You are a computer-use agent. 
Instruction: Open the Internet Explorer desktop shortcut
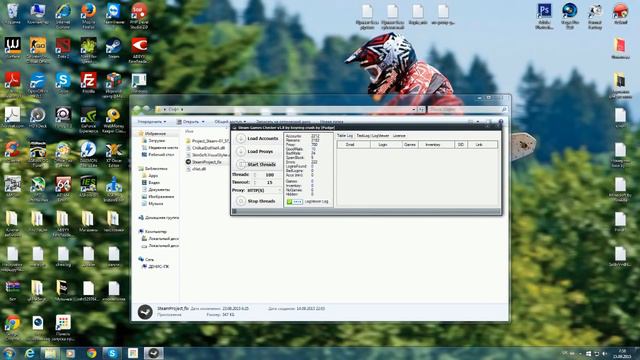point(63,16)
